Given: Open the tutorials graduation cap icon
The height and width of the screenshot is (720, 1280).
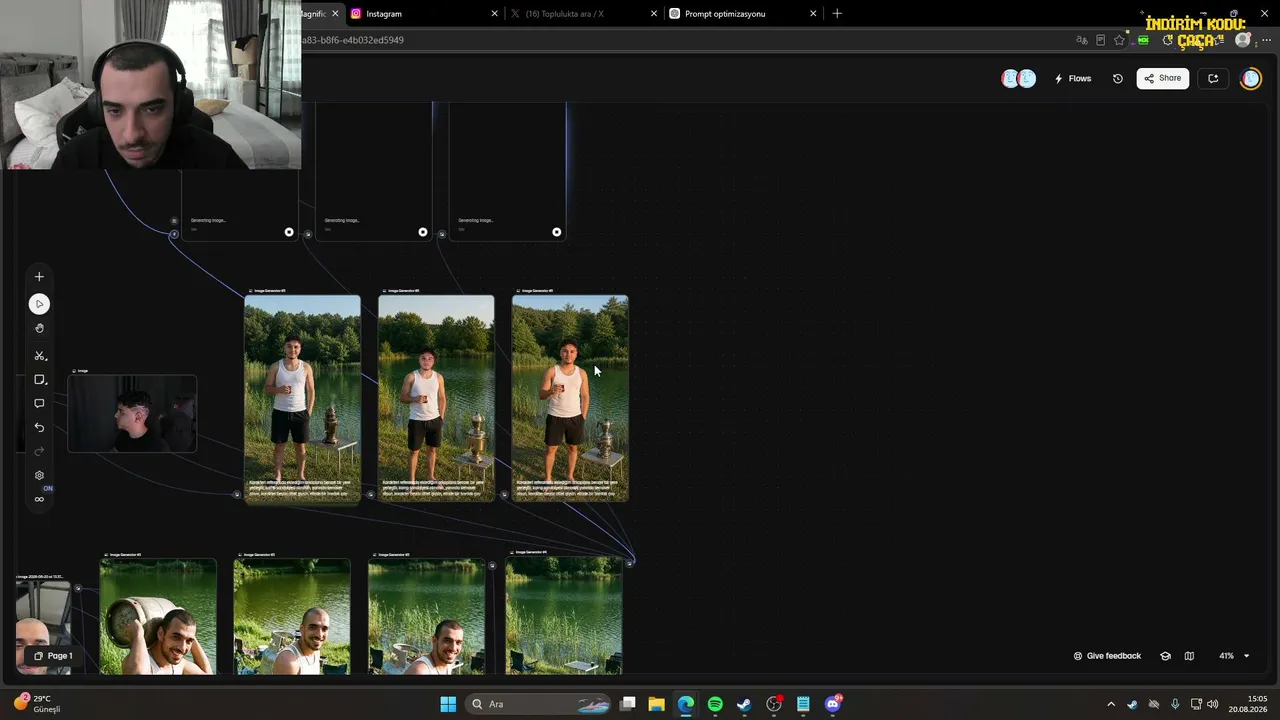Looking at the screenshot, I should [x=1165, y=656].
